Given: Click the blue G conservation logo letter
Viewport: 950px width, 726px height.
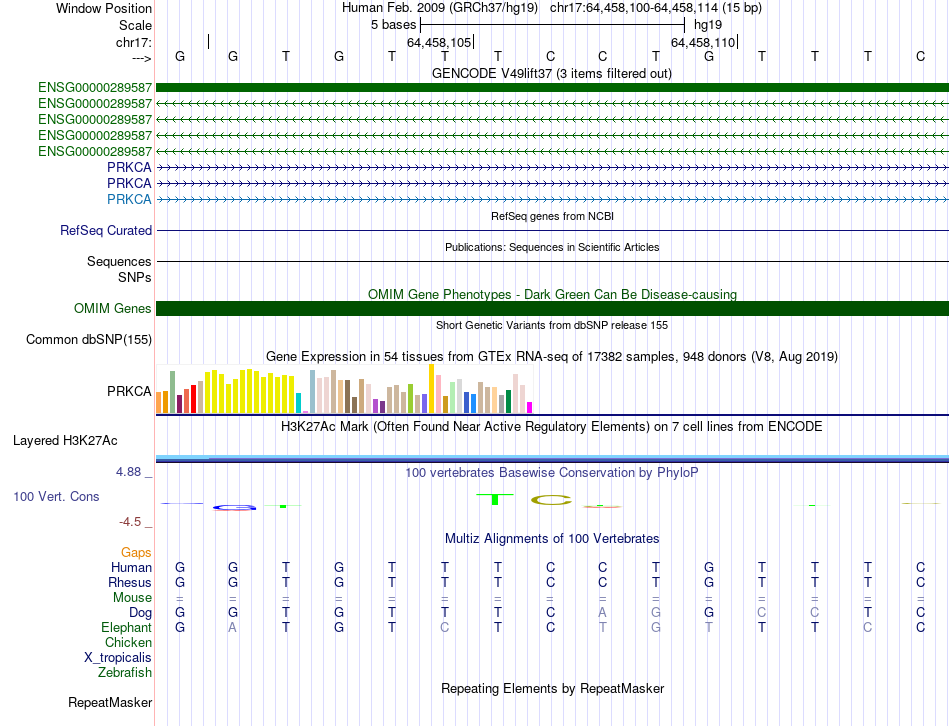Looking at the screenshot, I should [234, 507].
